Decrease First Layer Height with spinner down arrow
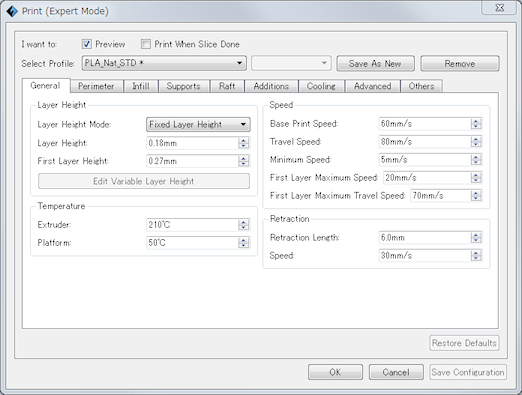This screenshot has height=395, width=522. [244, 164]
